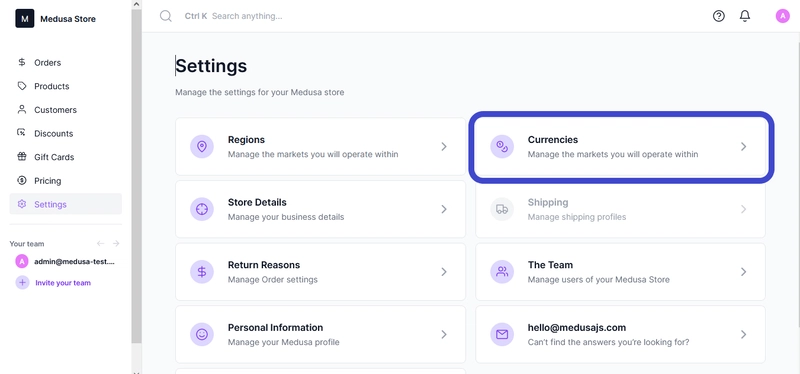
Task: Click the Shipping card title
Action: [547, 202]
